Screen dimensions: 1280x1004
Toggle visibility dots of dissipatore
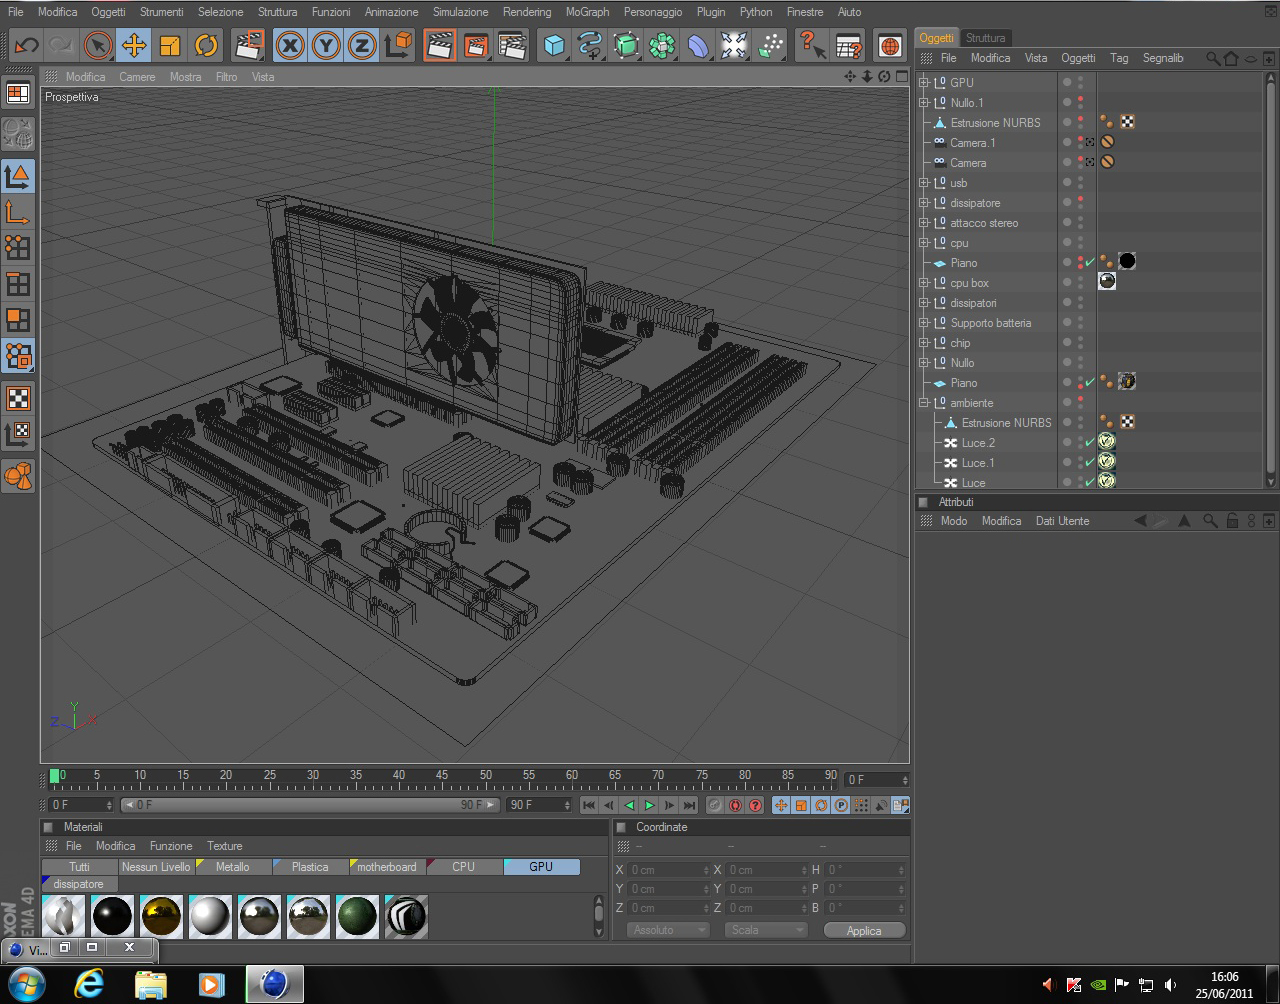[1080, 202]
